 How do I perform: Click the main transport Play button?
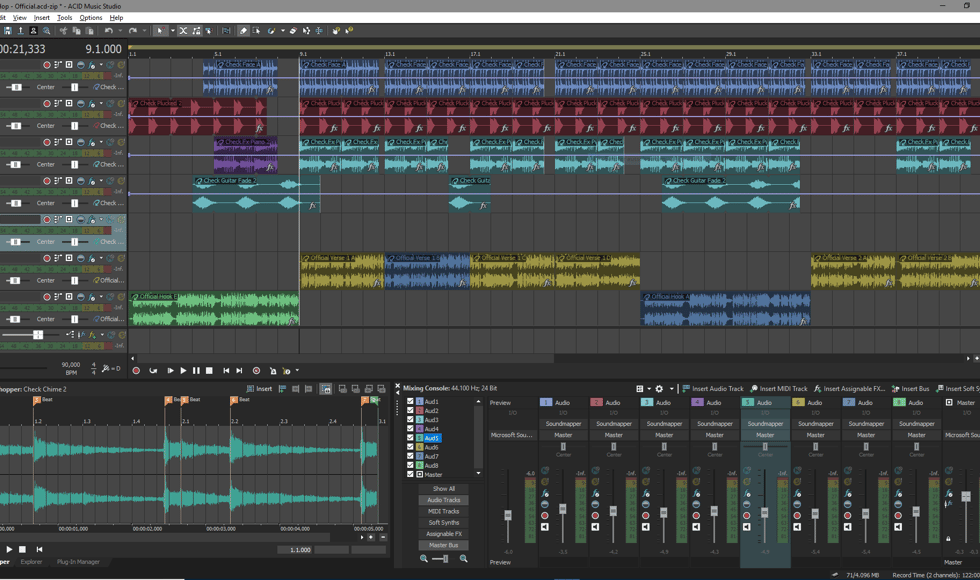pos(183,371)
